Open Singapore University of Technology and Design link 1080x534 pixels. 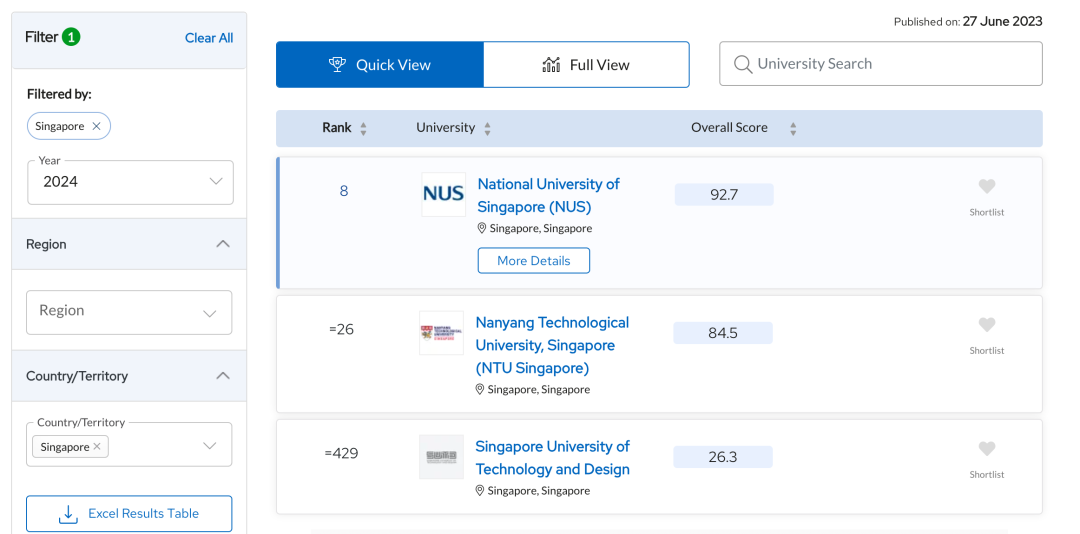552,458
